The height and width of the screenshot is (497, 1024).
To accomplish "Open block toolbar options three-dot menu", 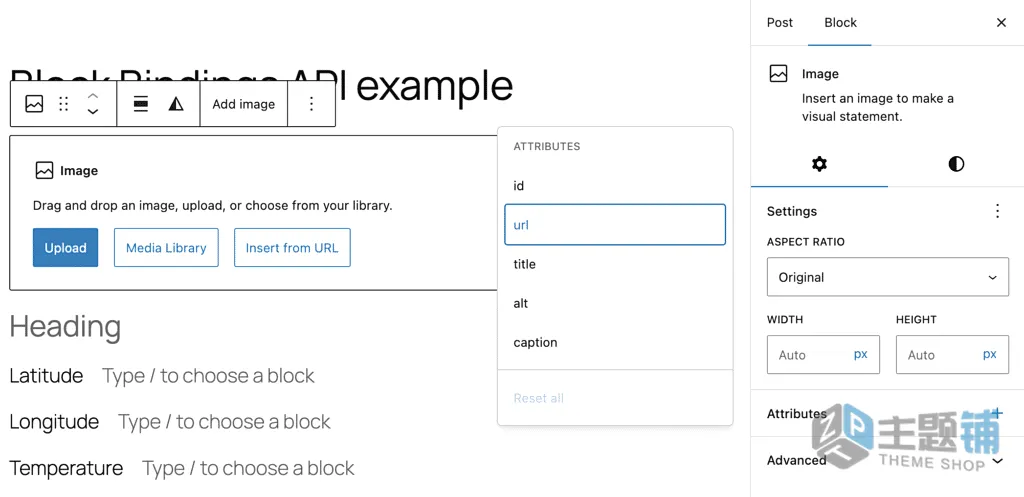I will tap(312, 104).
